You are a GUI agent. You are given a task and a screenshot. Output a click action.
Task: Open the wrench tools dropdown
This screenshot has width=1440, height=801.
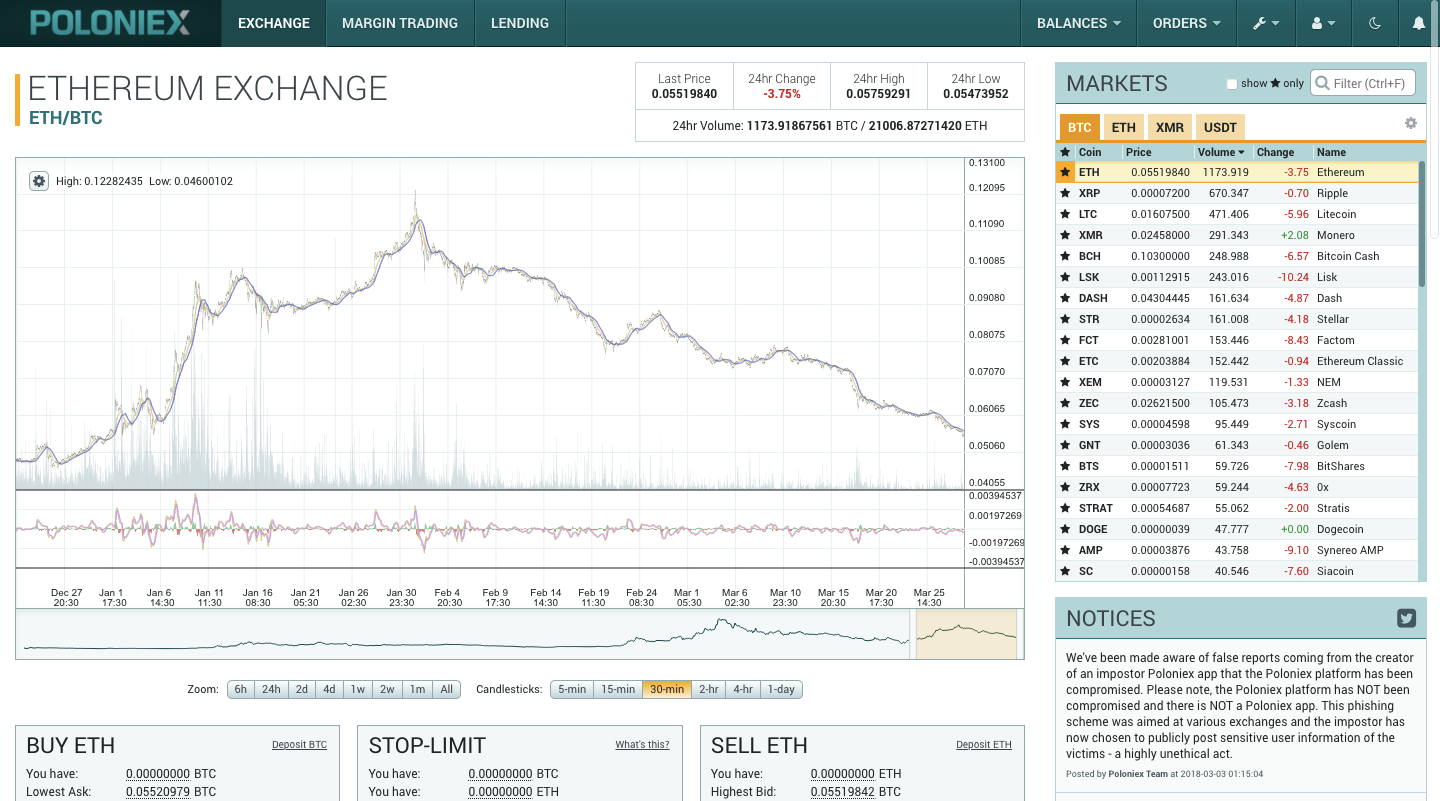point(1266,23)
